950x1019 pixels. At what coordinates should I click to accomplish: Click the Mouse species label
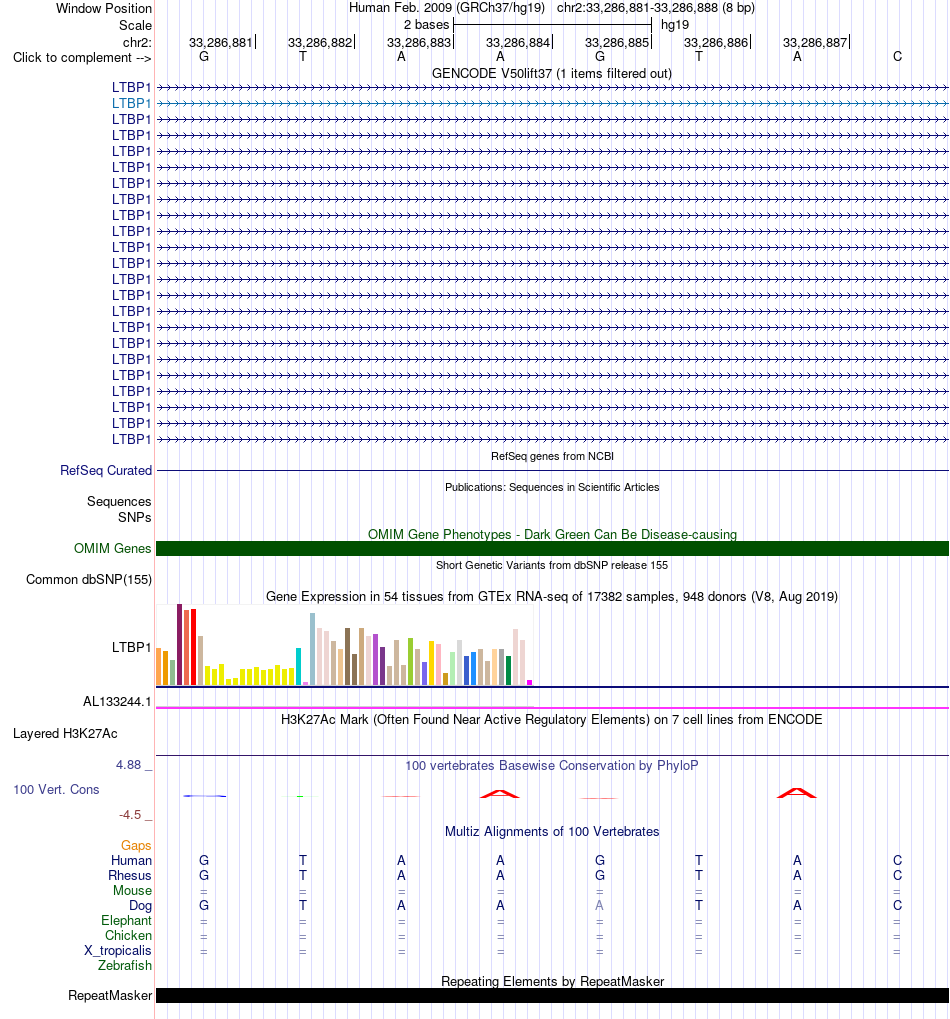(133, 890)
